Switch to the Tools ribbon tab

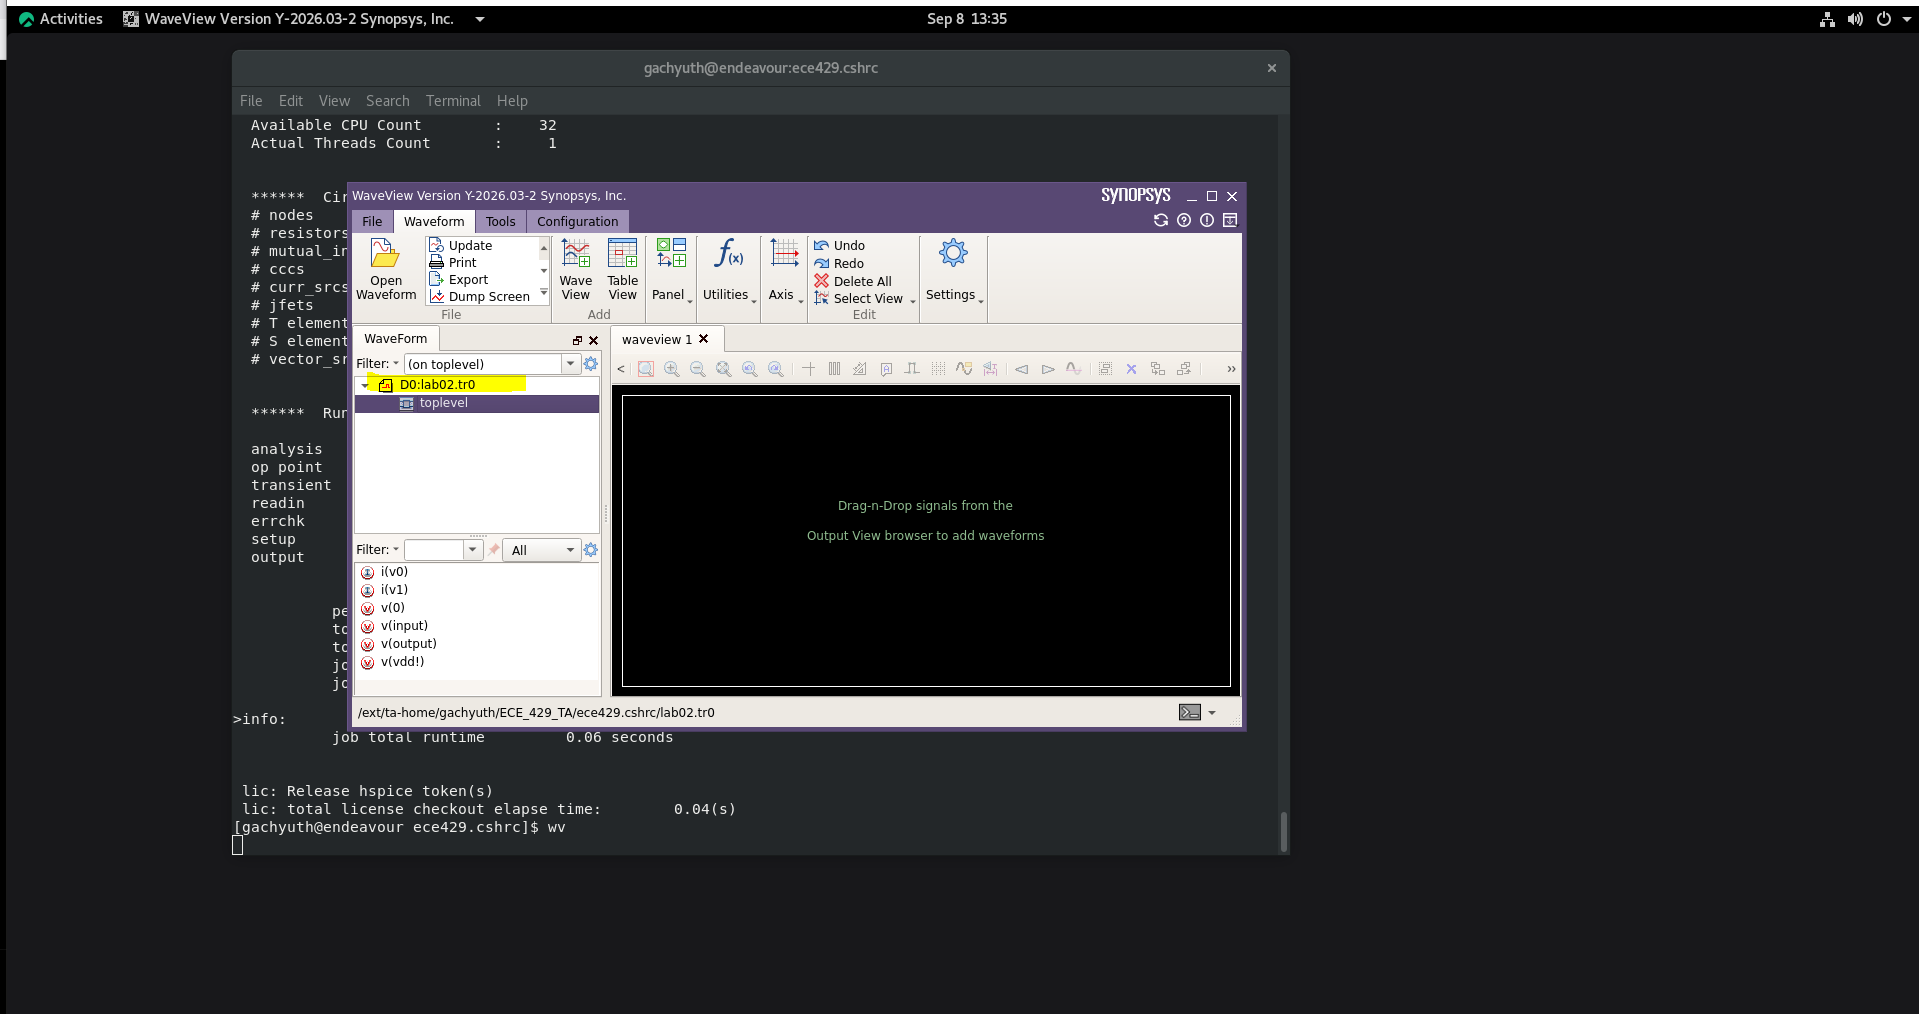[x=501, y=222]
